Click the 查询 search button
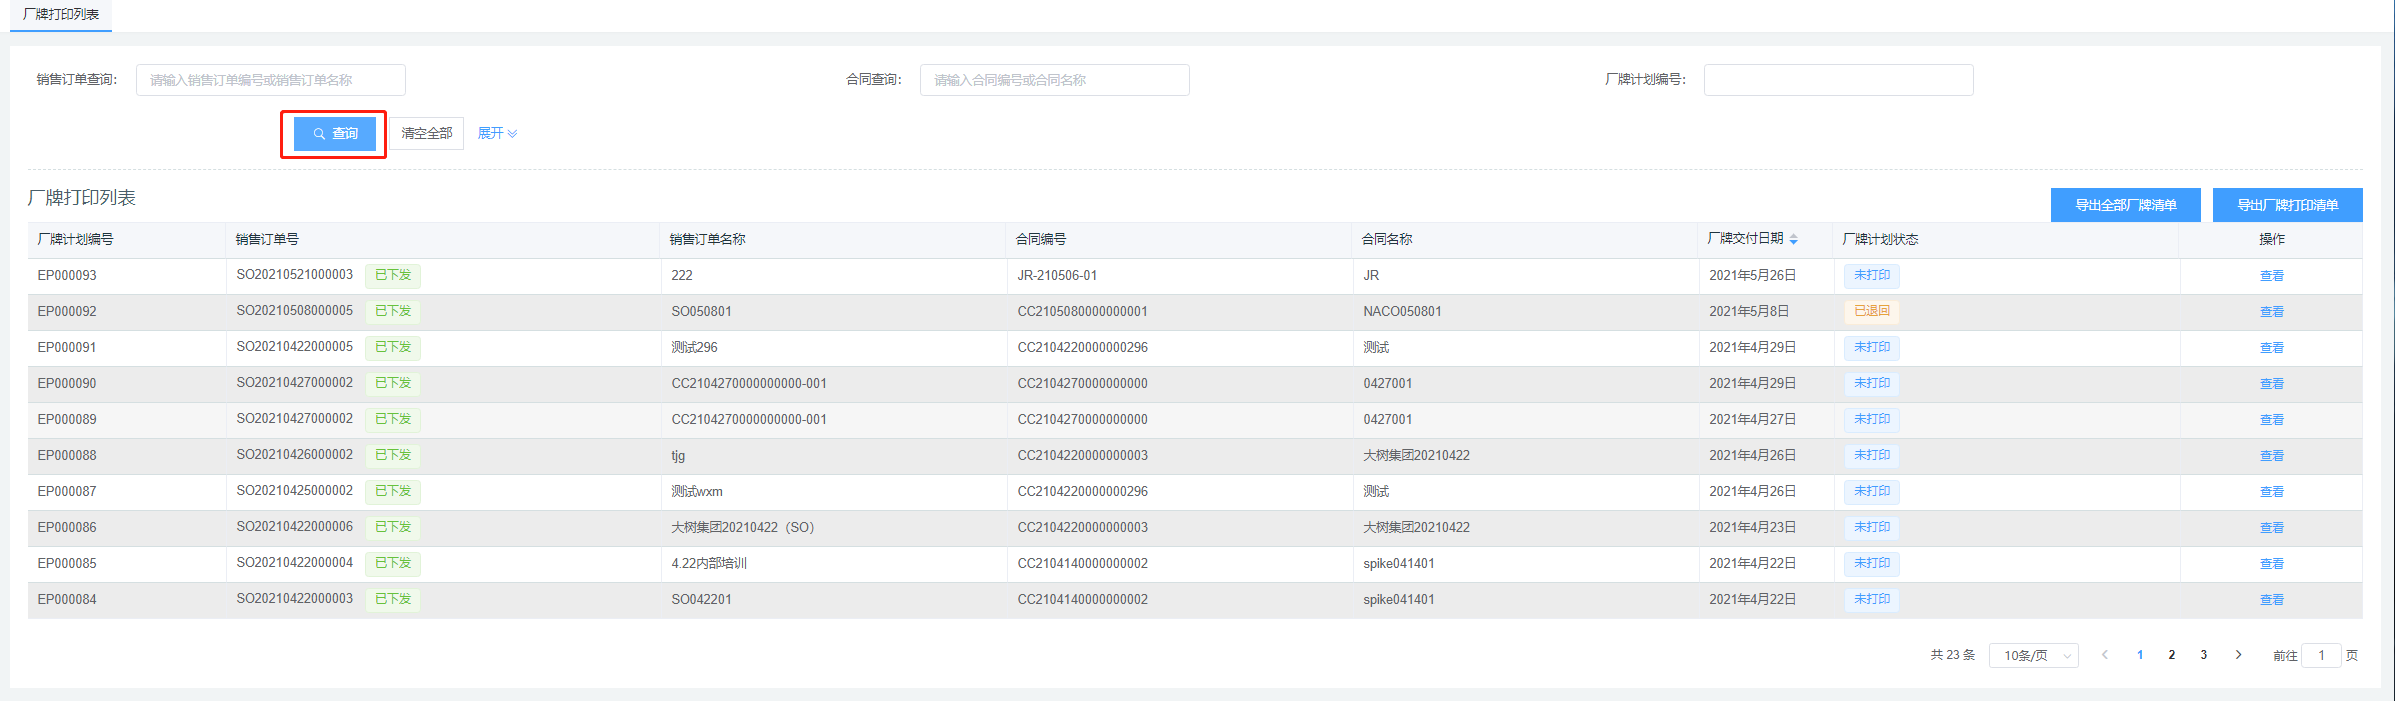 (334, 134)
